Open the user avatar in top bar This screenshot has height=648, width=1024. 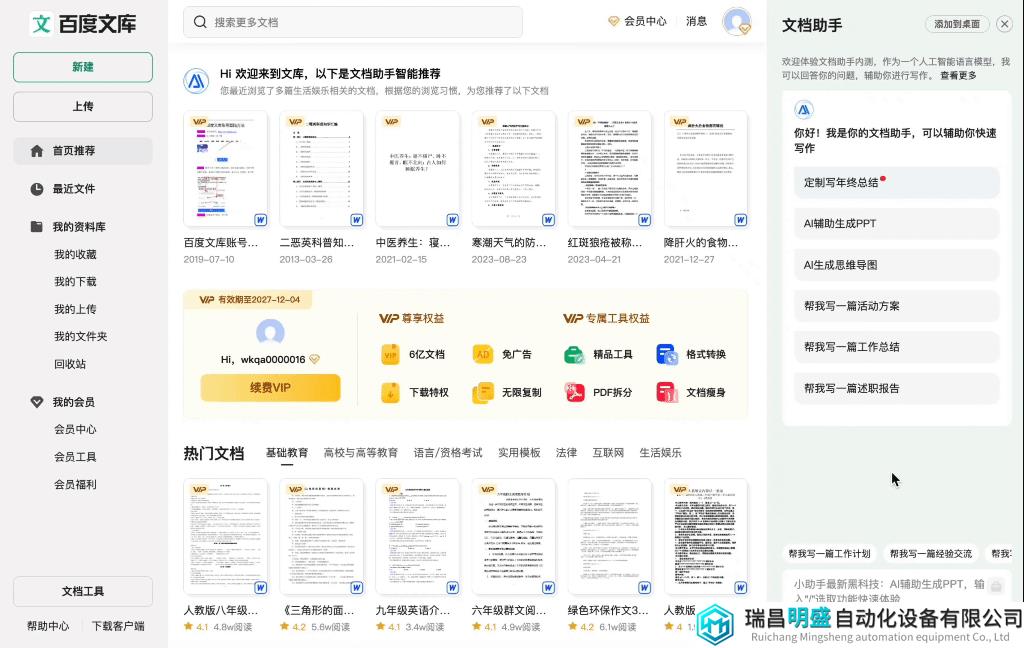(x=737, y=22)
